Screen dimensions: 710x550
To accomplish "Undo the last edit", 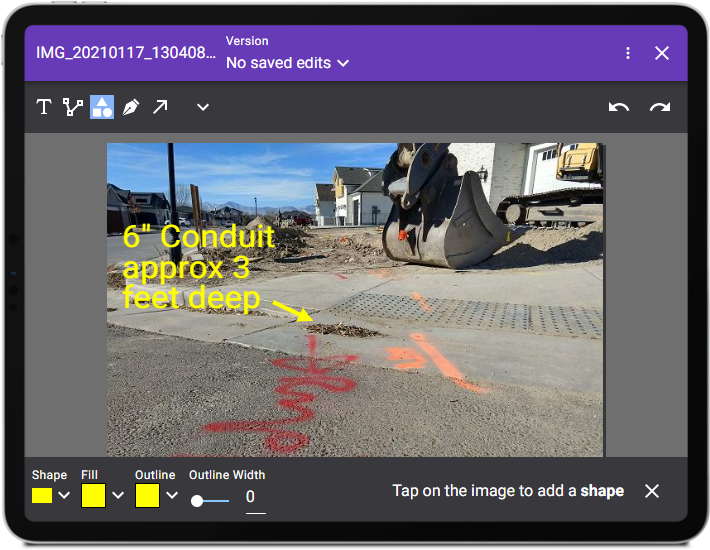I will 619,107.
